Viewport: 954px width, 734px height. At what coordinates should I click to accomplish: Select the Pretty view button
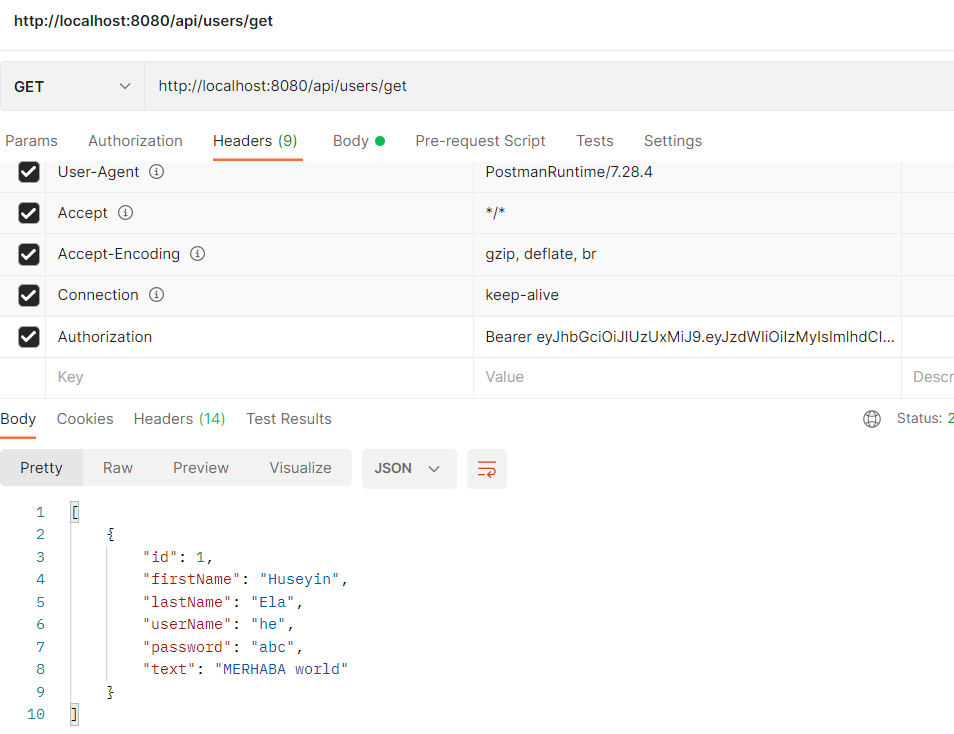41,467
